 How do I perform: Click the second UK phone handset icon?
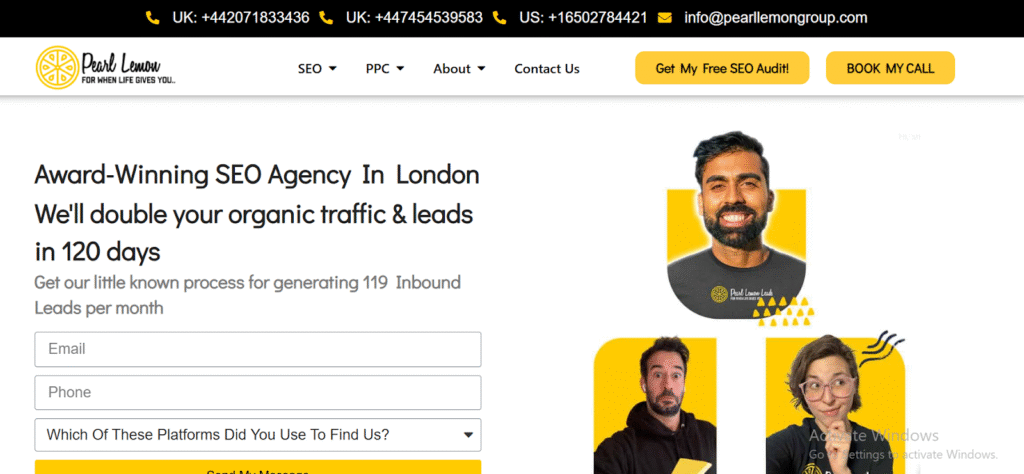click(326, 18)
